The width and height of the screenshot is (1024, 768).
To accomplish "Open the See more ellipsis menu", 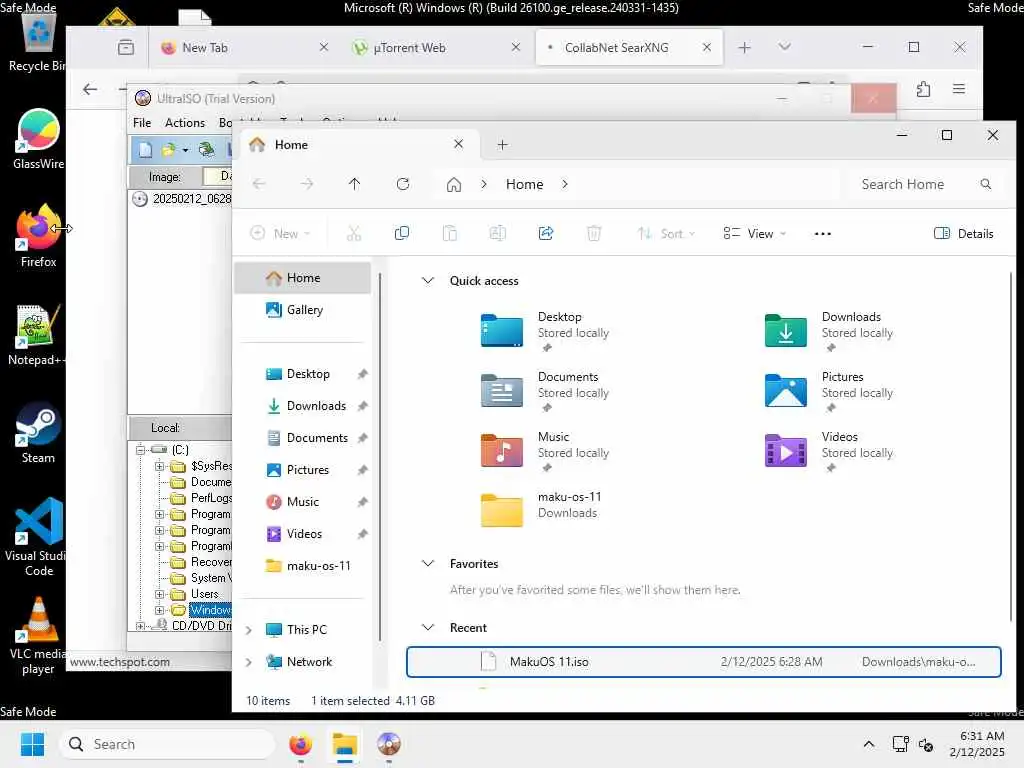I will pos(822,234).
